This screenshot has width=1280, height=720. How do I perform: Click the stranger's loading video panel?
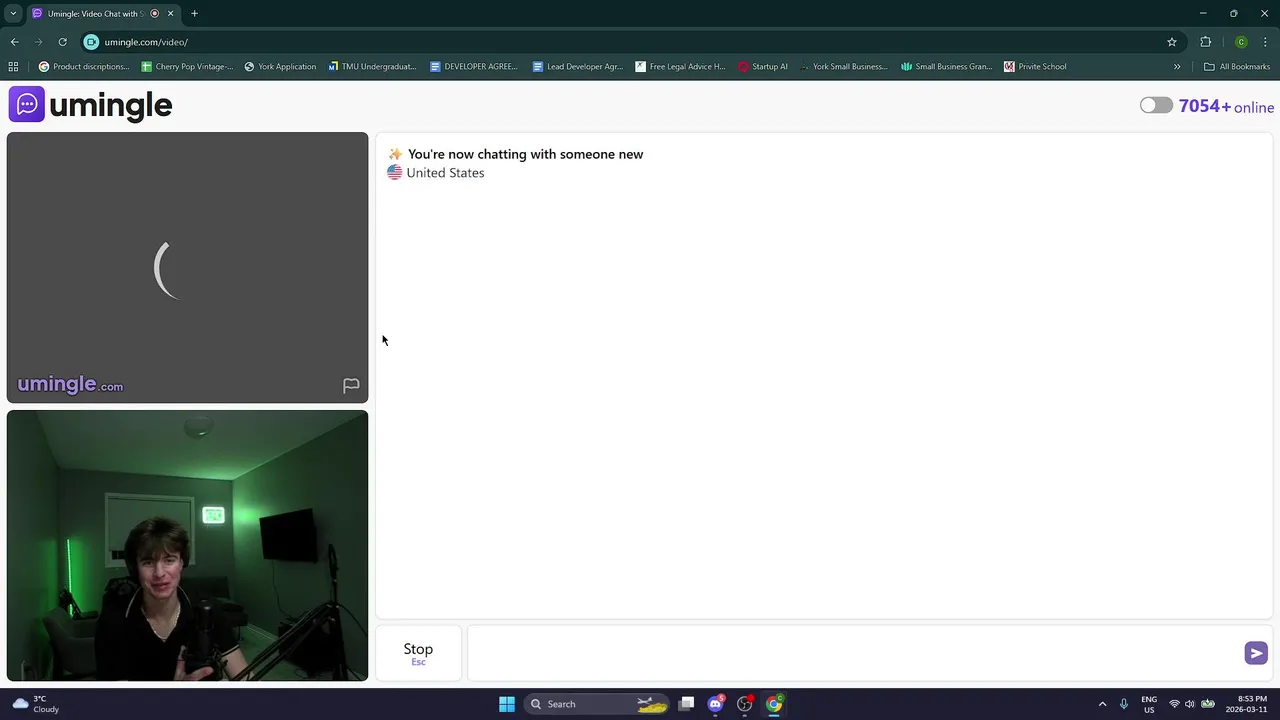(x=187, y=267)
